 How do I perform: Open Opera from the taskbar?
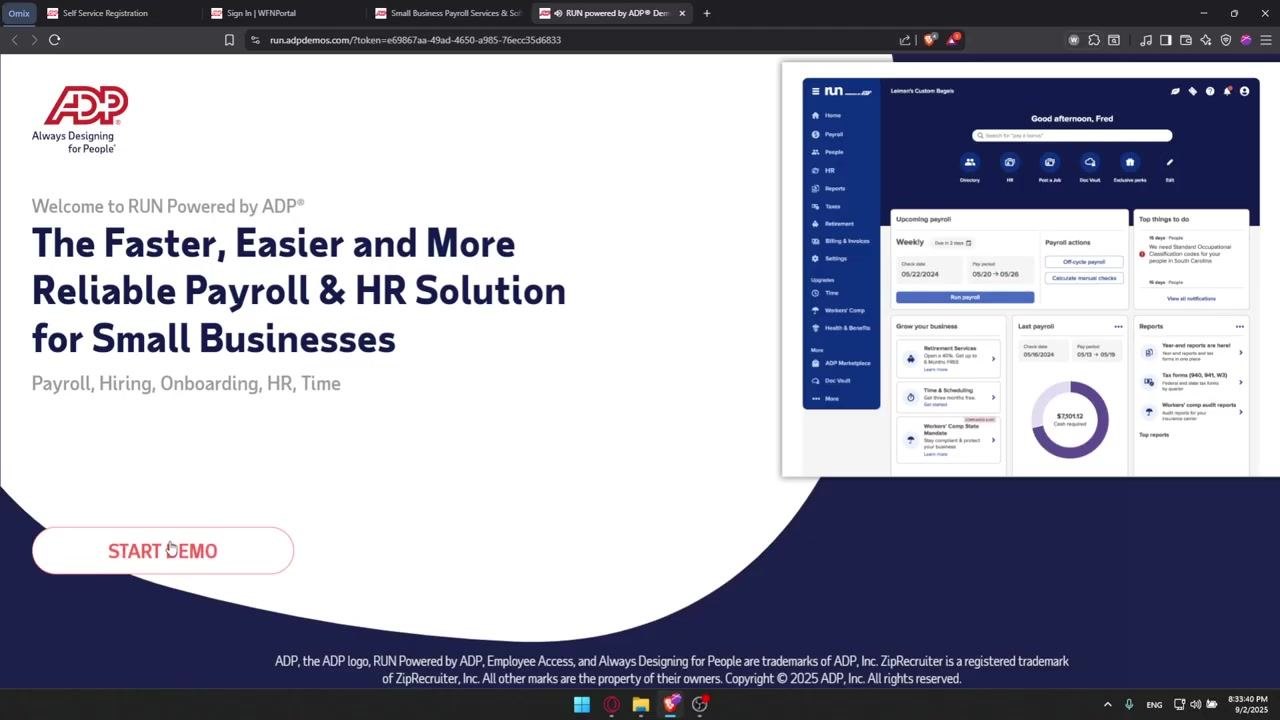tap(611, 704)
